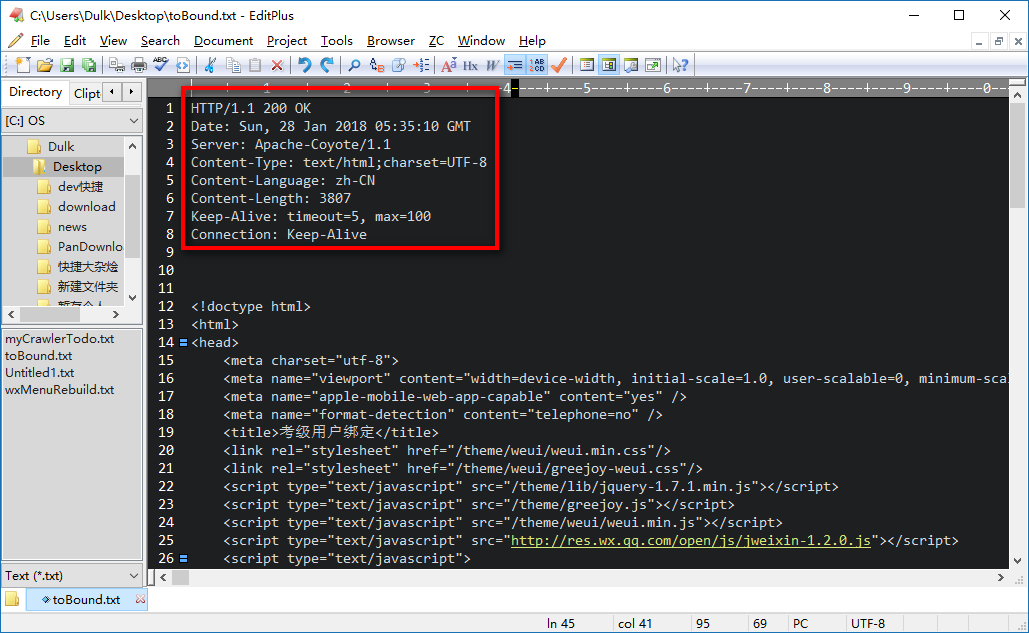Click the context Help arrow icon
Screen dimensions: 1029x633
pos(681,65)
